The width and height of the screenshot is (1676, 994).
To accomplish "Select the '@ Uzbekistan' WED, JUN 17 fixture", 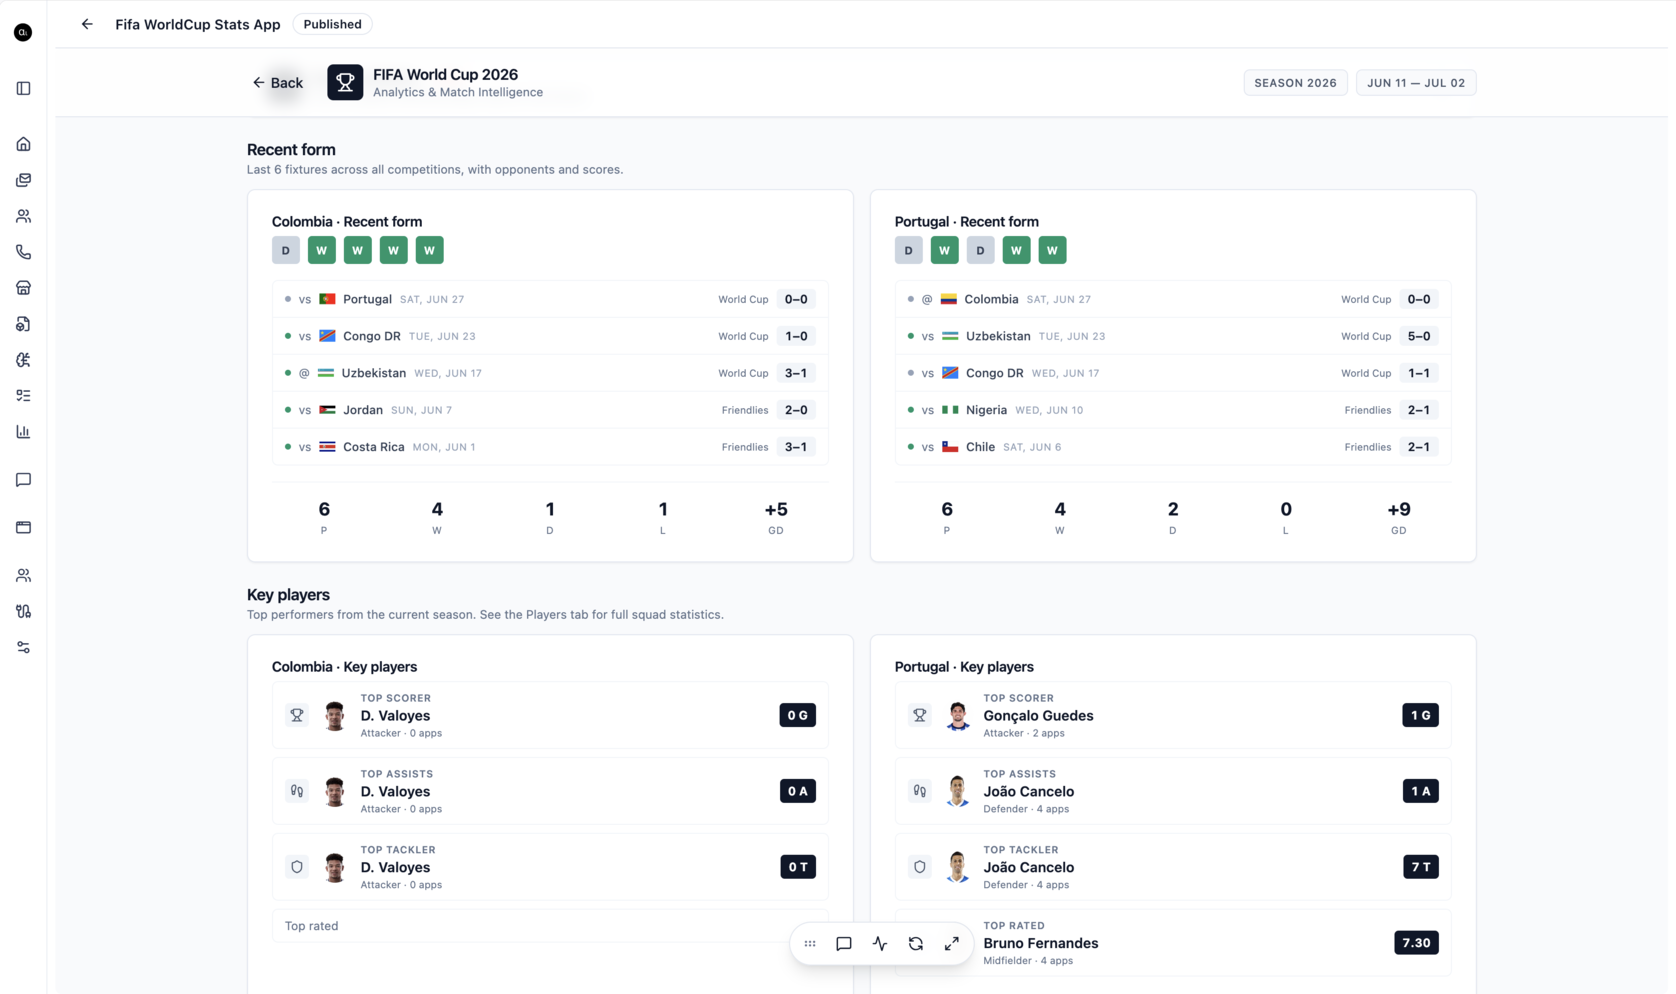I will coord(550,373).
